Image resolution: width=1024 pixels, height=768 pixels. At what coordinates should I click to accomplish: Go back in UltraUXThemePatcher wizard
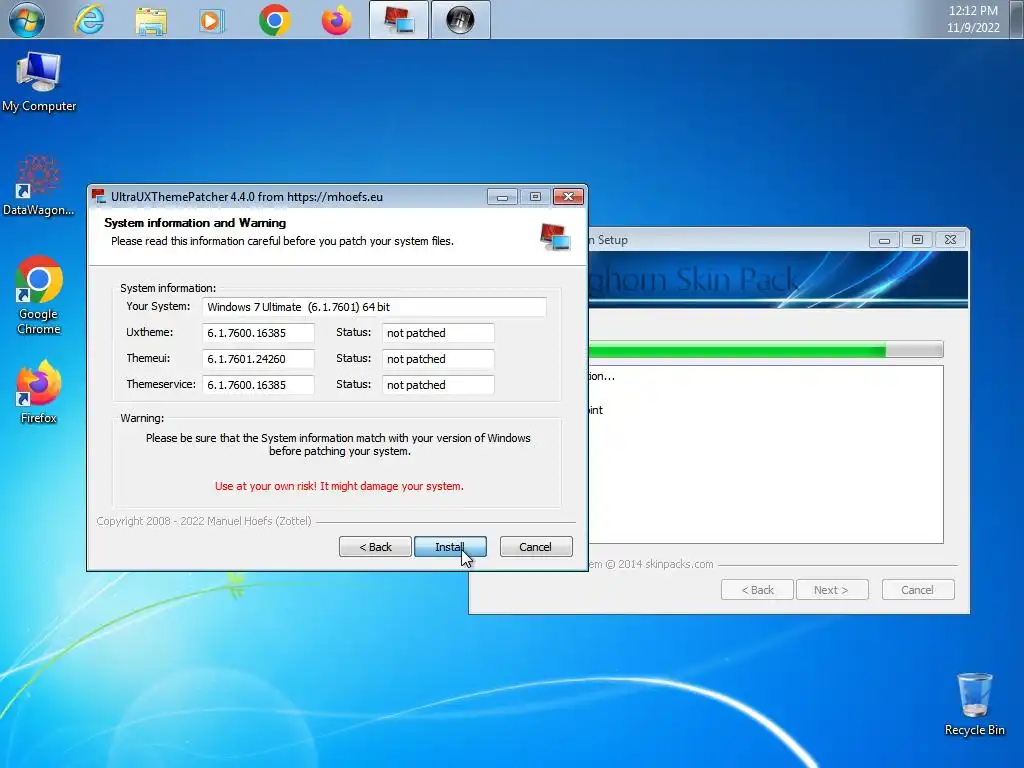pyautogui.click(x=376, y=547)
